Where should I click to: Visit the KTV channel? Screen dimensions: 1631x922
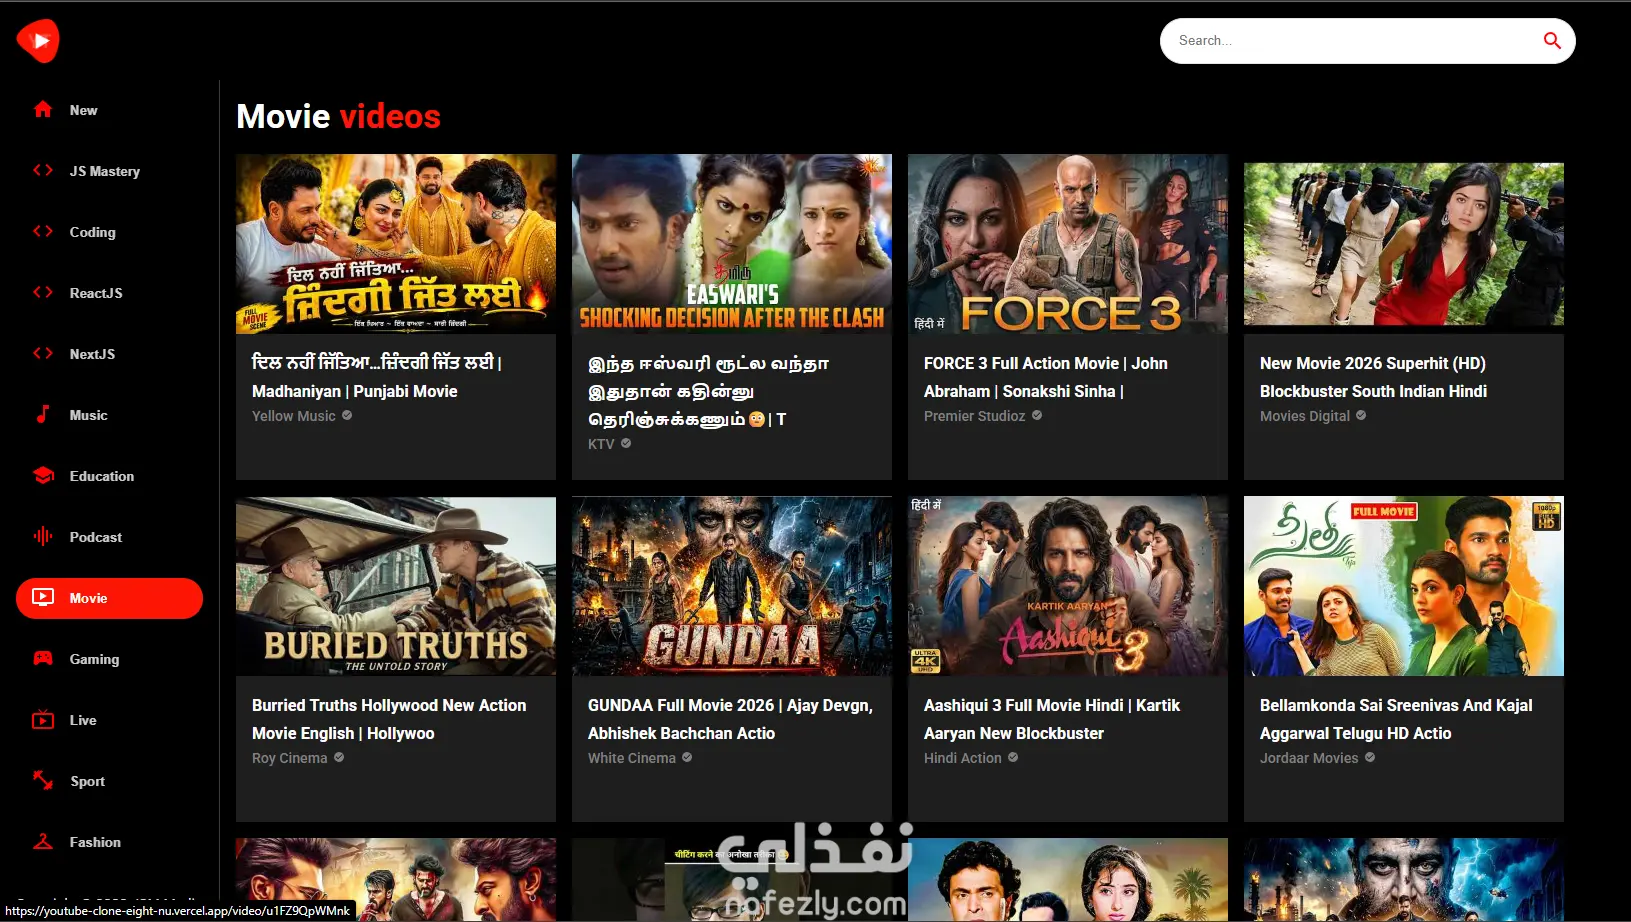601,444
